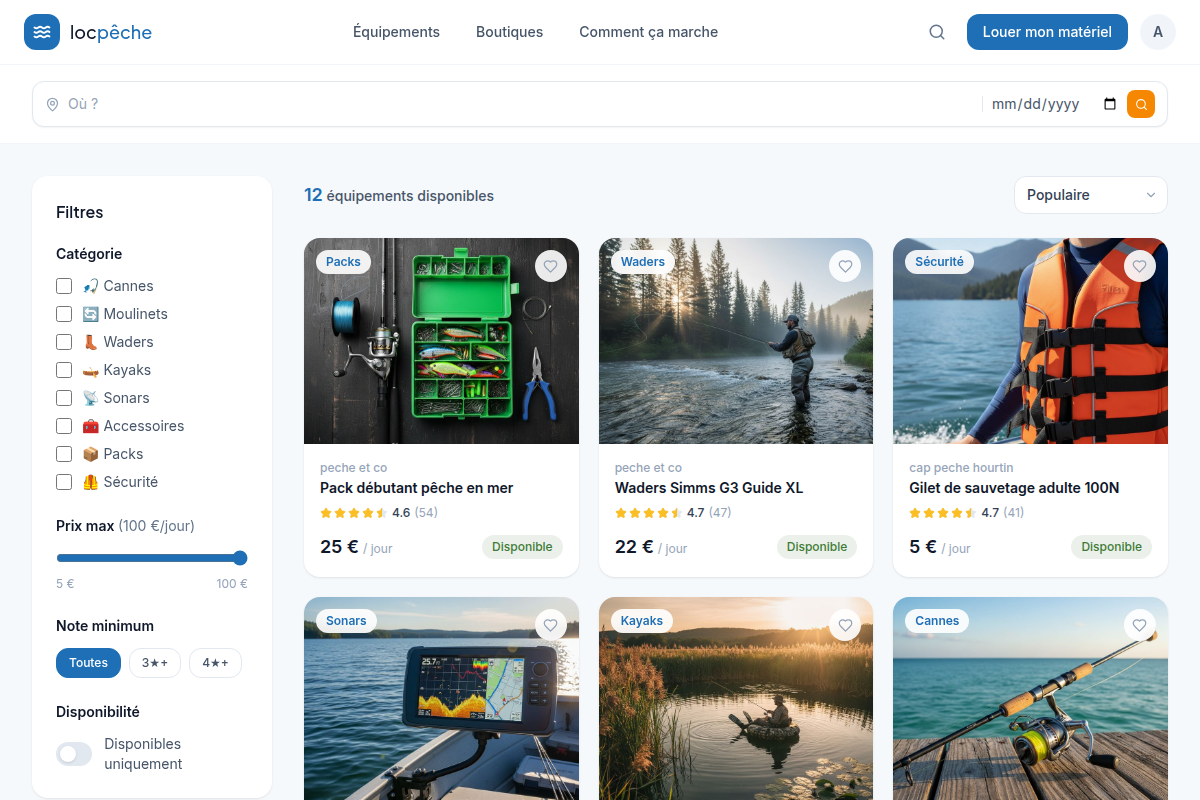This screenshot has width=1200, height=800.
Task: Check the Cannes category filter
Action: [x=64, y=286]
